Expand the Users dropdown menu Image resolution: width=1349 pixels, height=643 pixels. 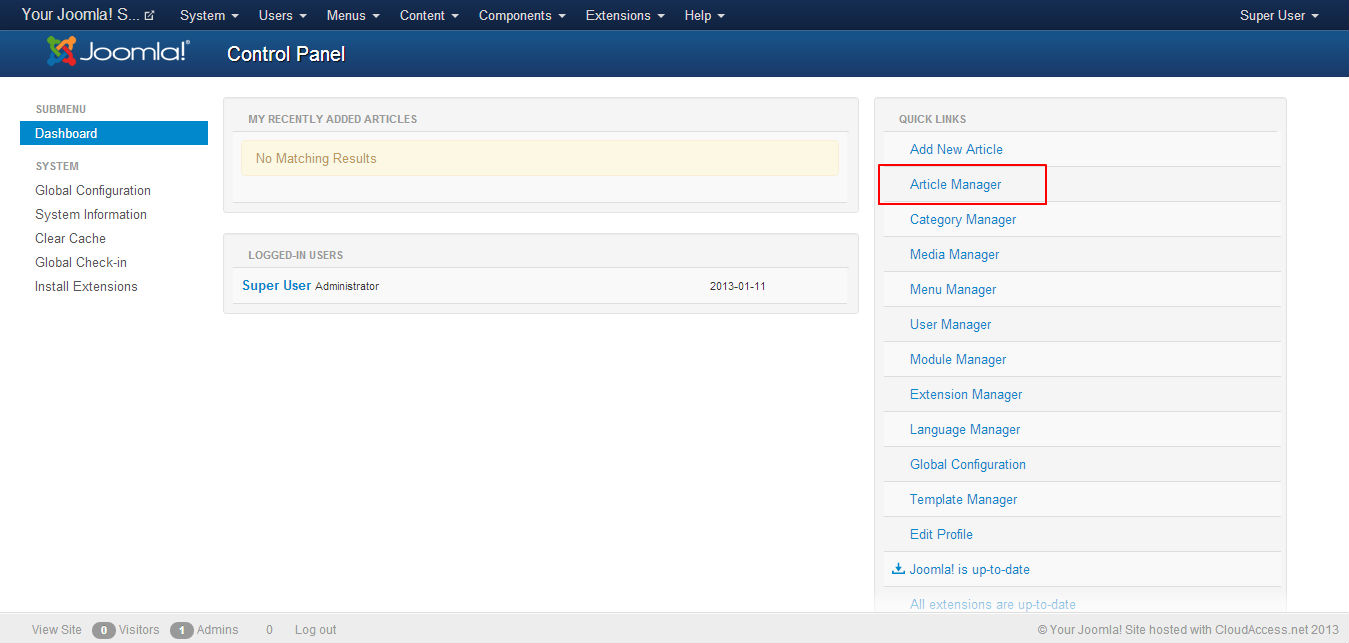coord(283,16)
